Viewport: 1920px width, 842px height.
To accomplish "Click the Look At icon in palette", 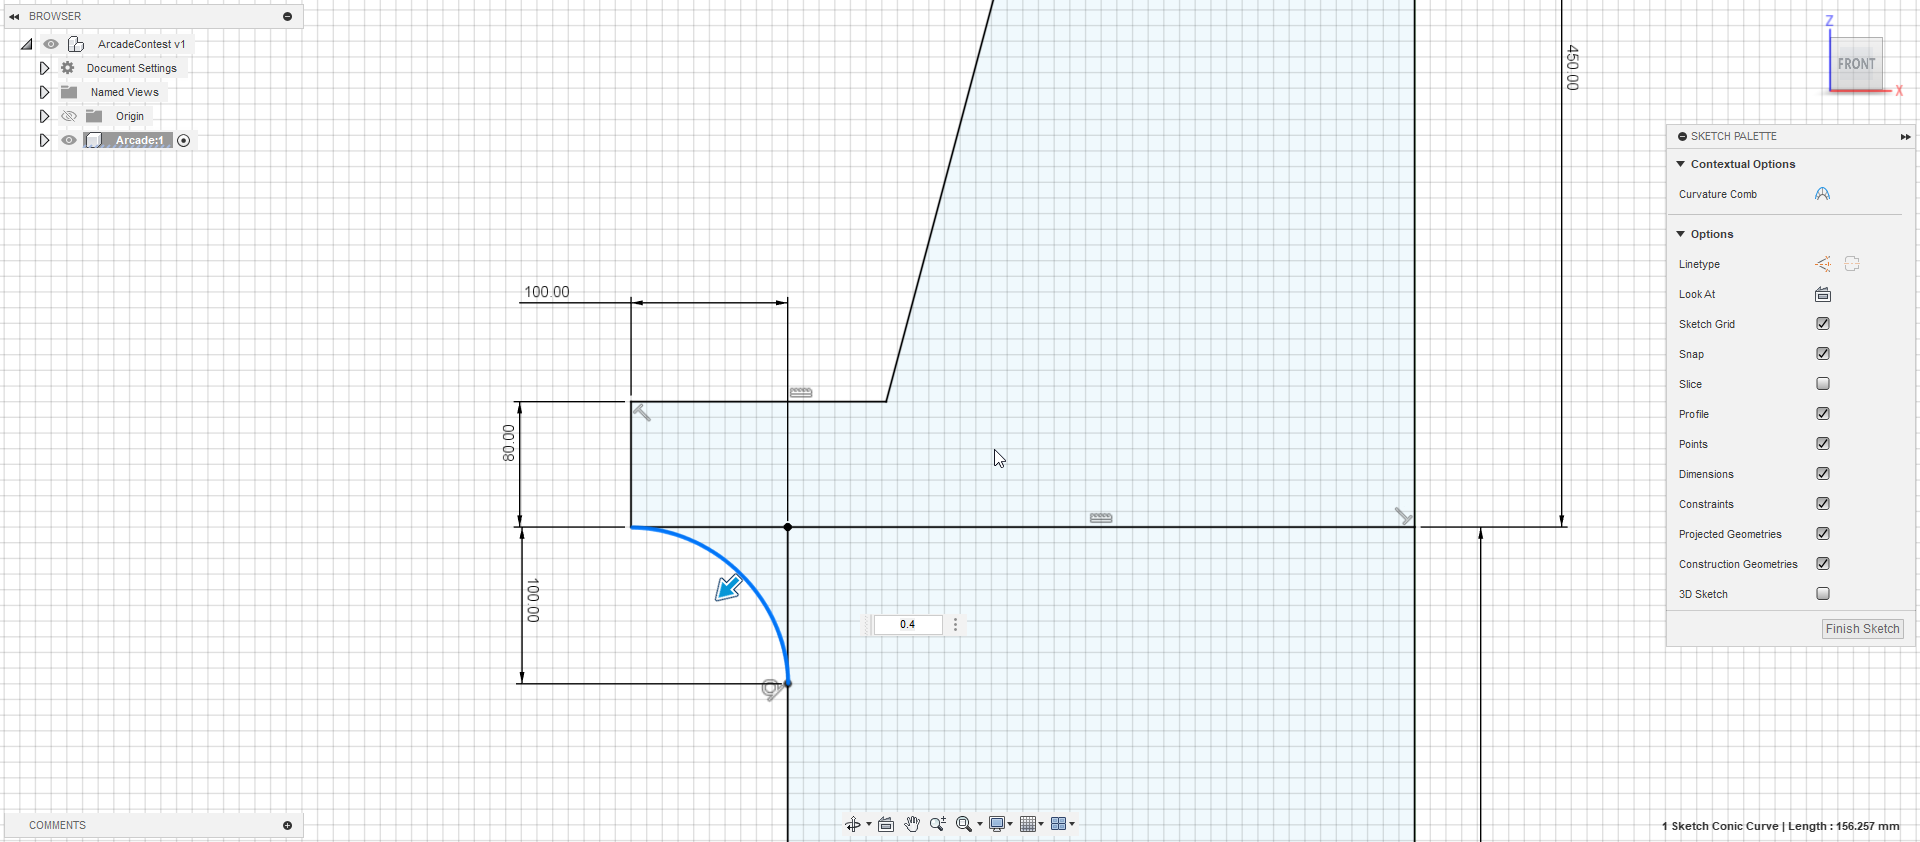I will point(1823,294).
